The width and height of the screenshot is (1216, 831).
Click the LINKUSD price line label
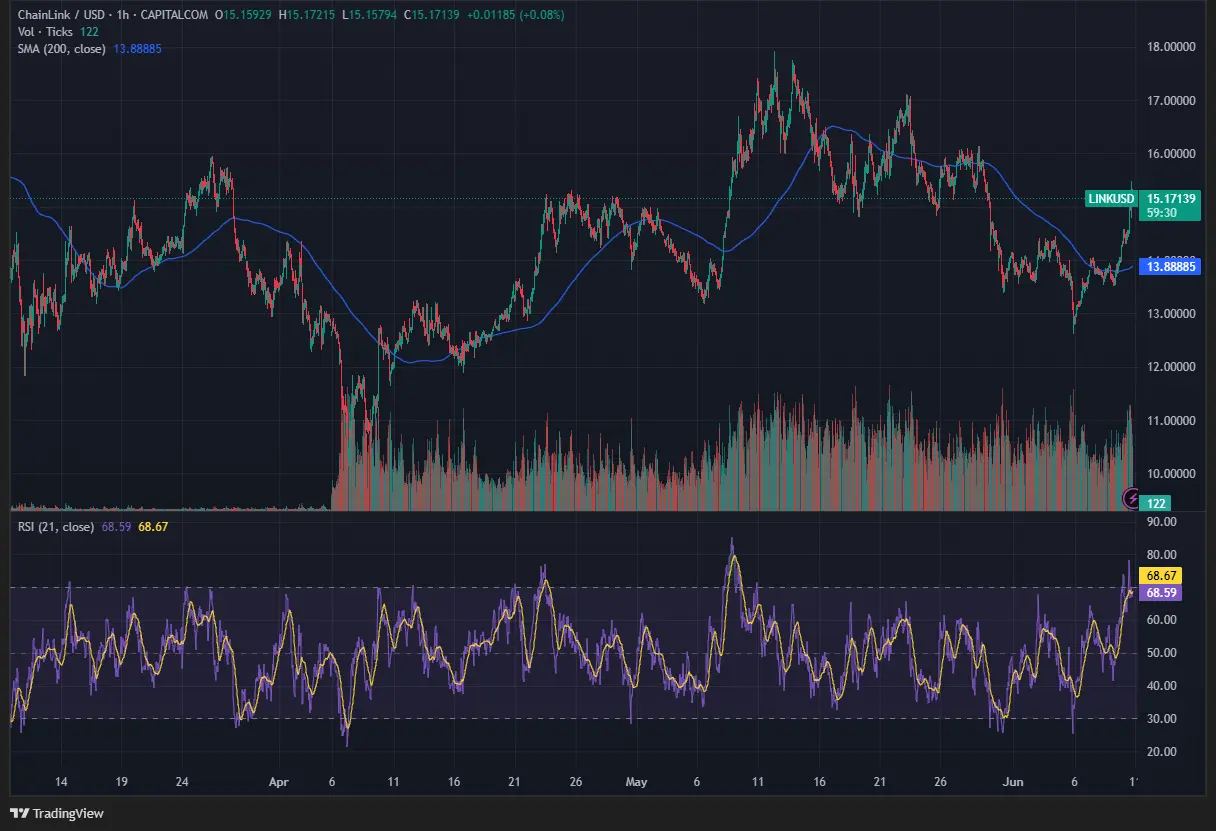coord(1111,199)
